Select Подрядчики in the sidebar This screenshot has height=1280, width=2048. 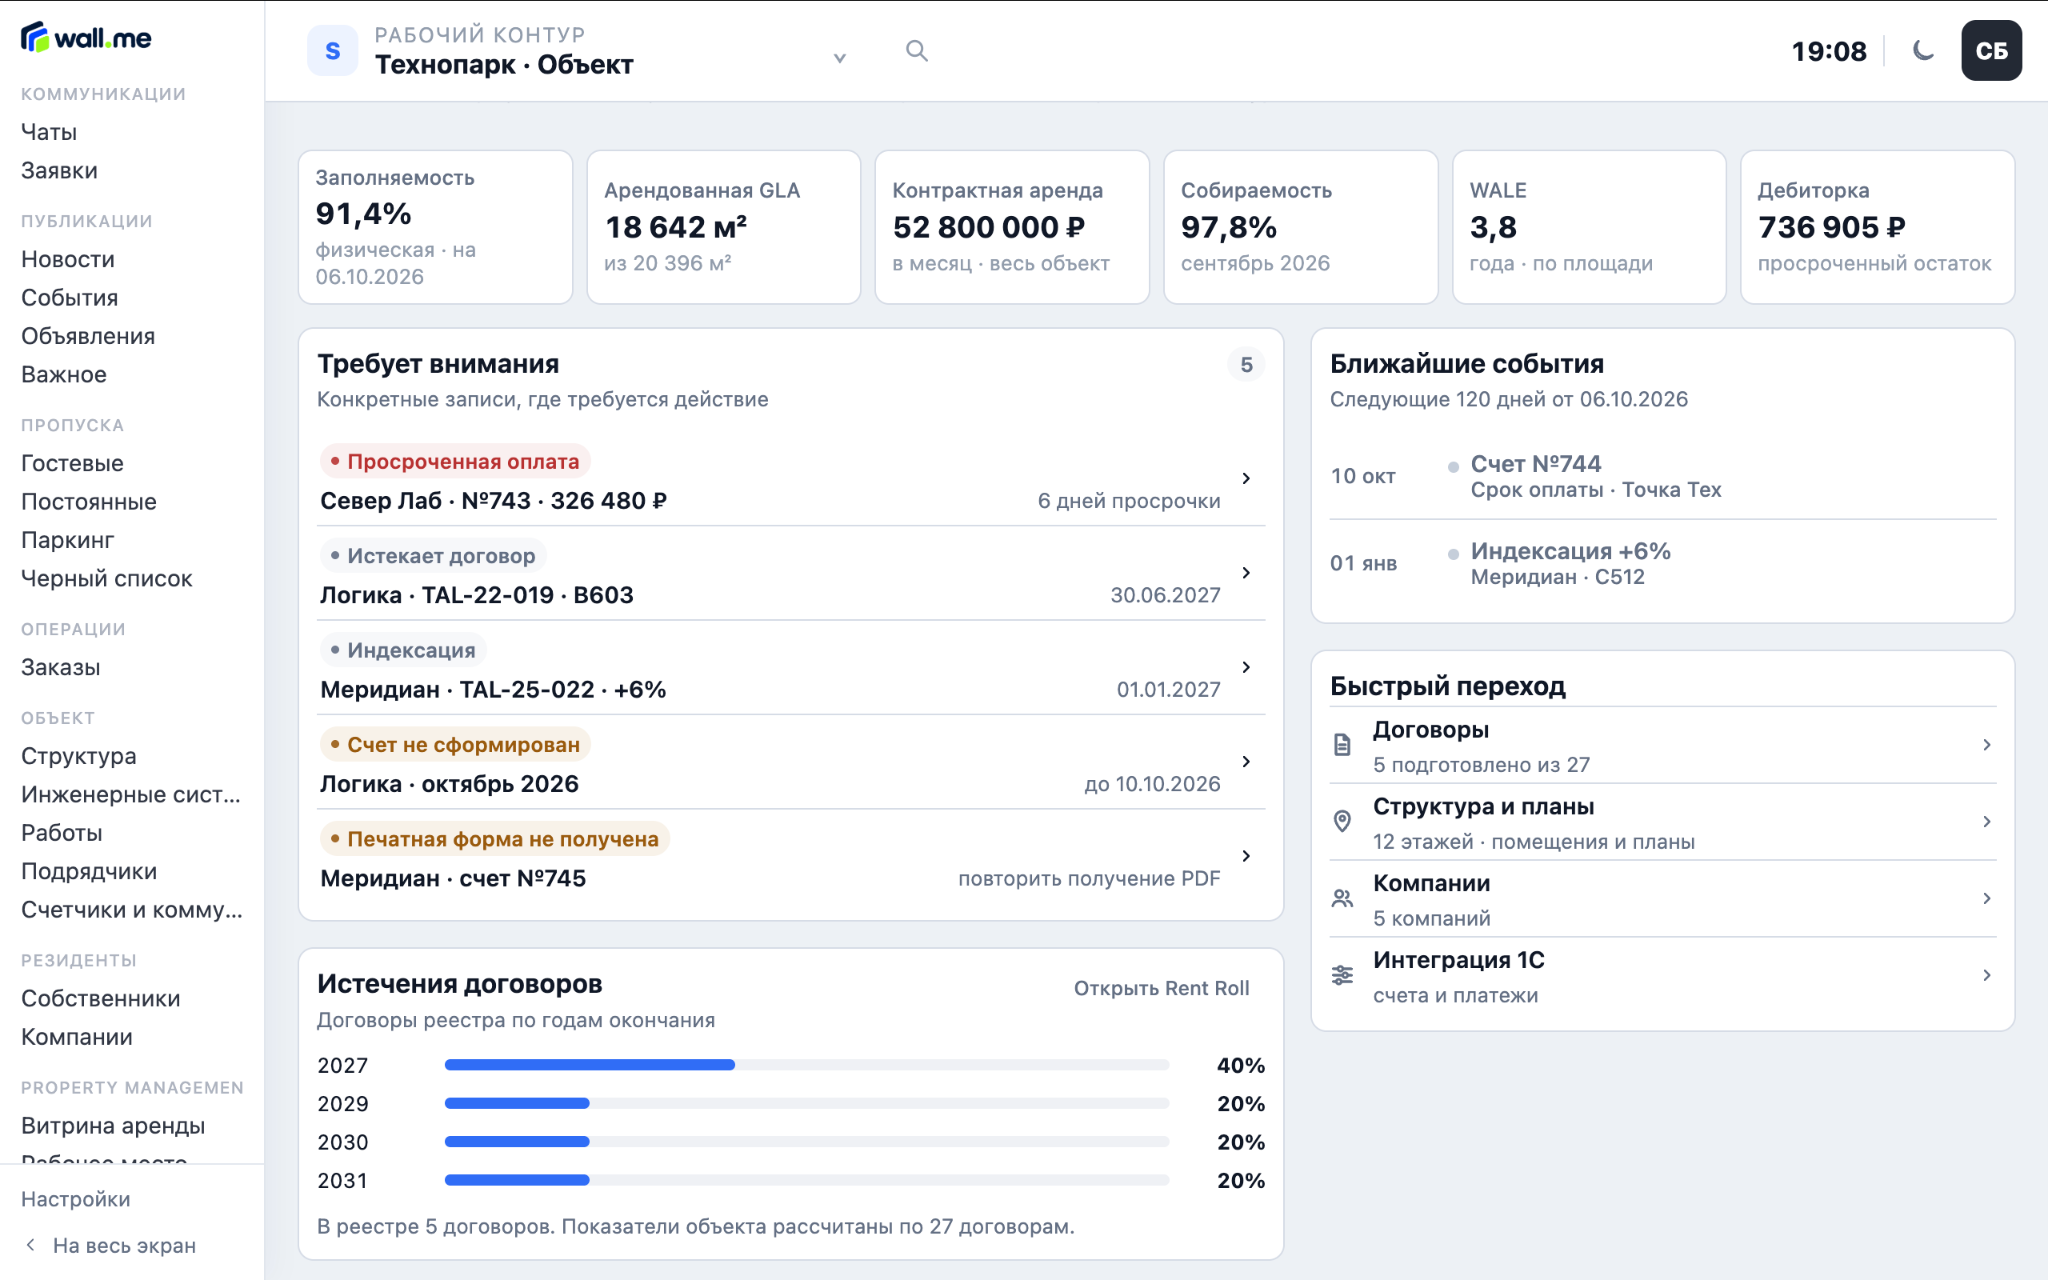tap(89, 871)
